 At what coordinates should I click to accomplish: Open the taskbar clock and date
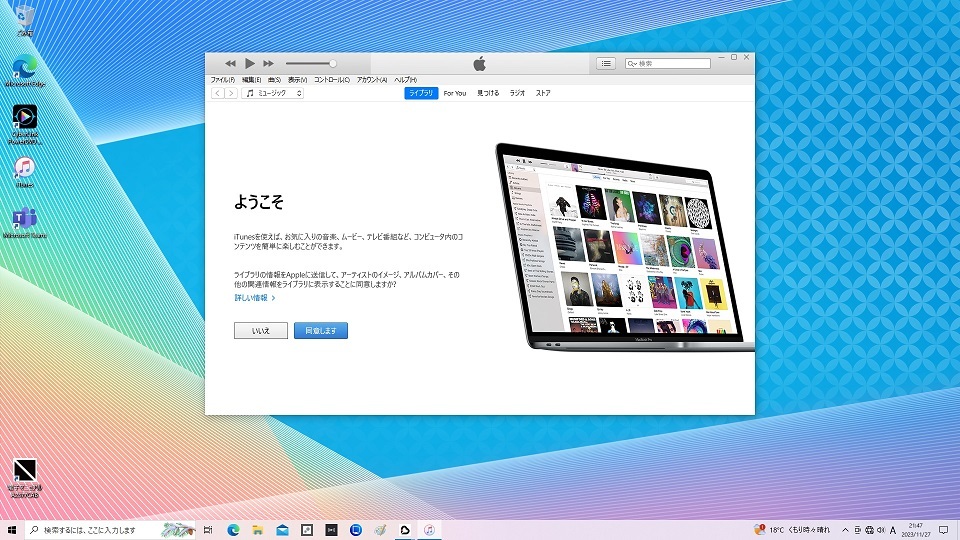click(x=916, y=530)
